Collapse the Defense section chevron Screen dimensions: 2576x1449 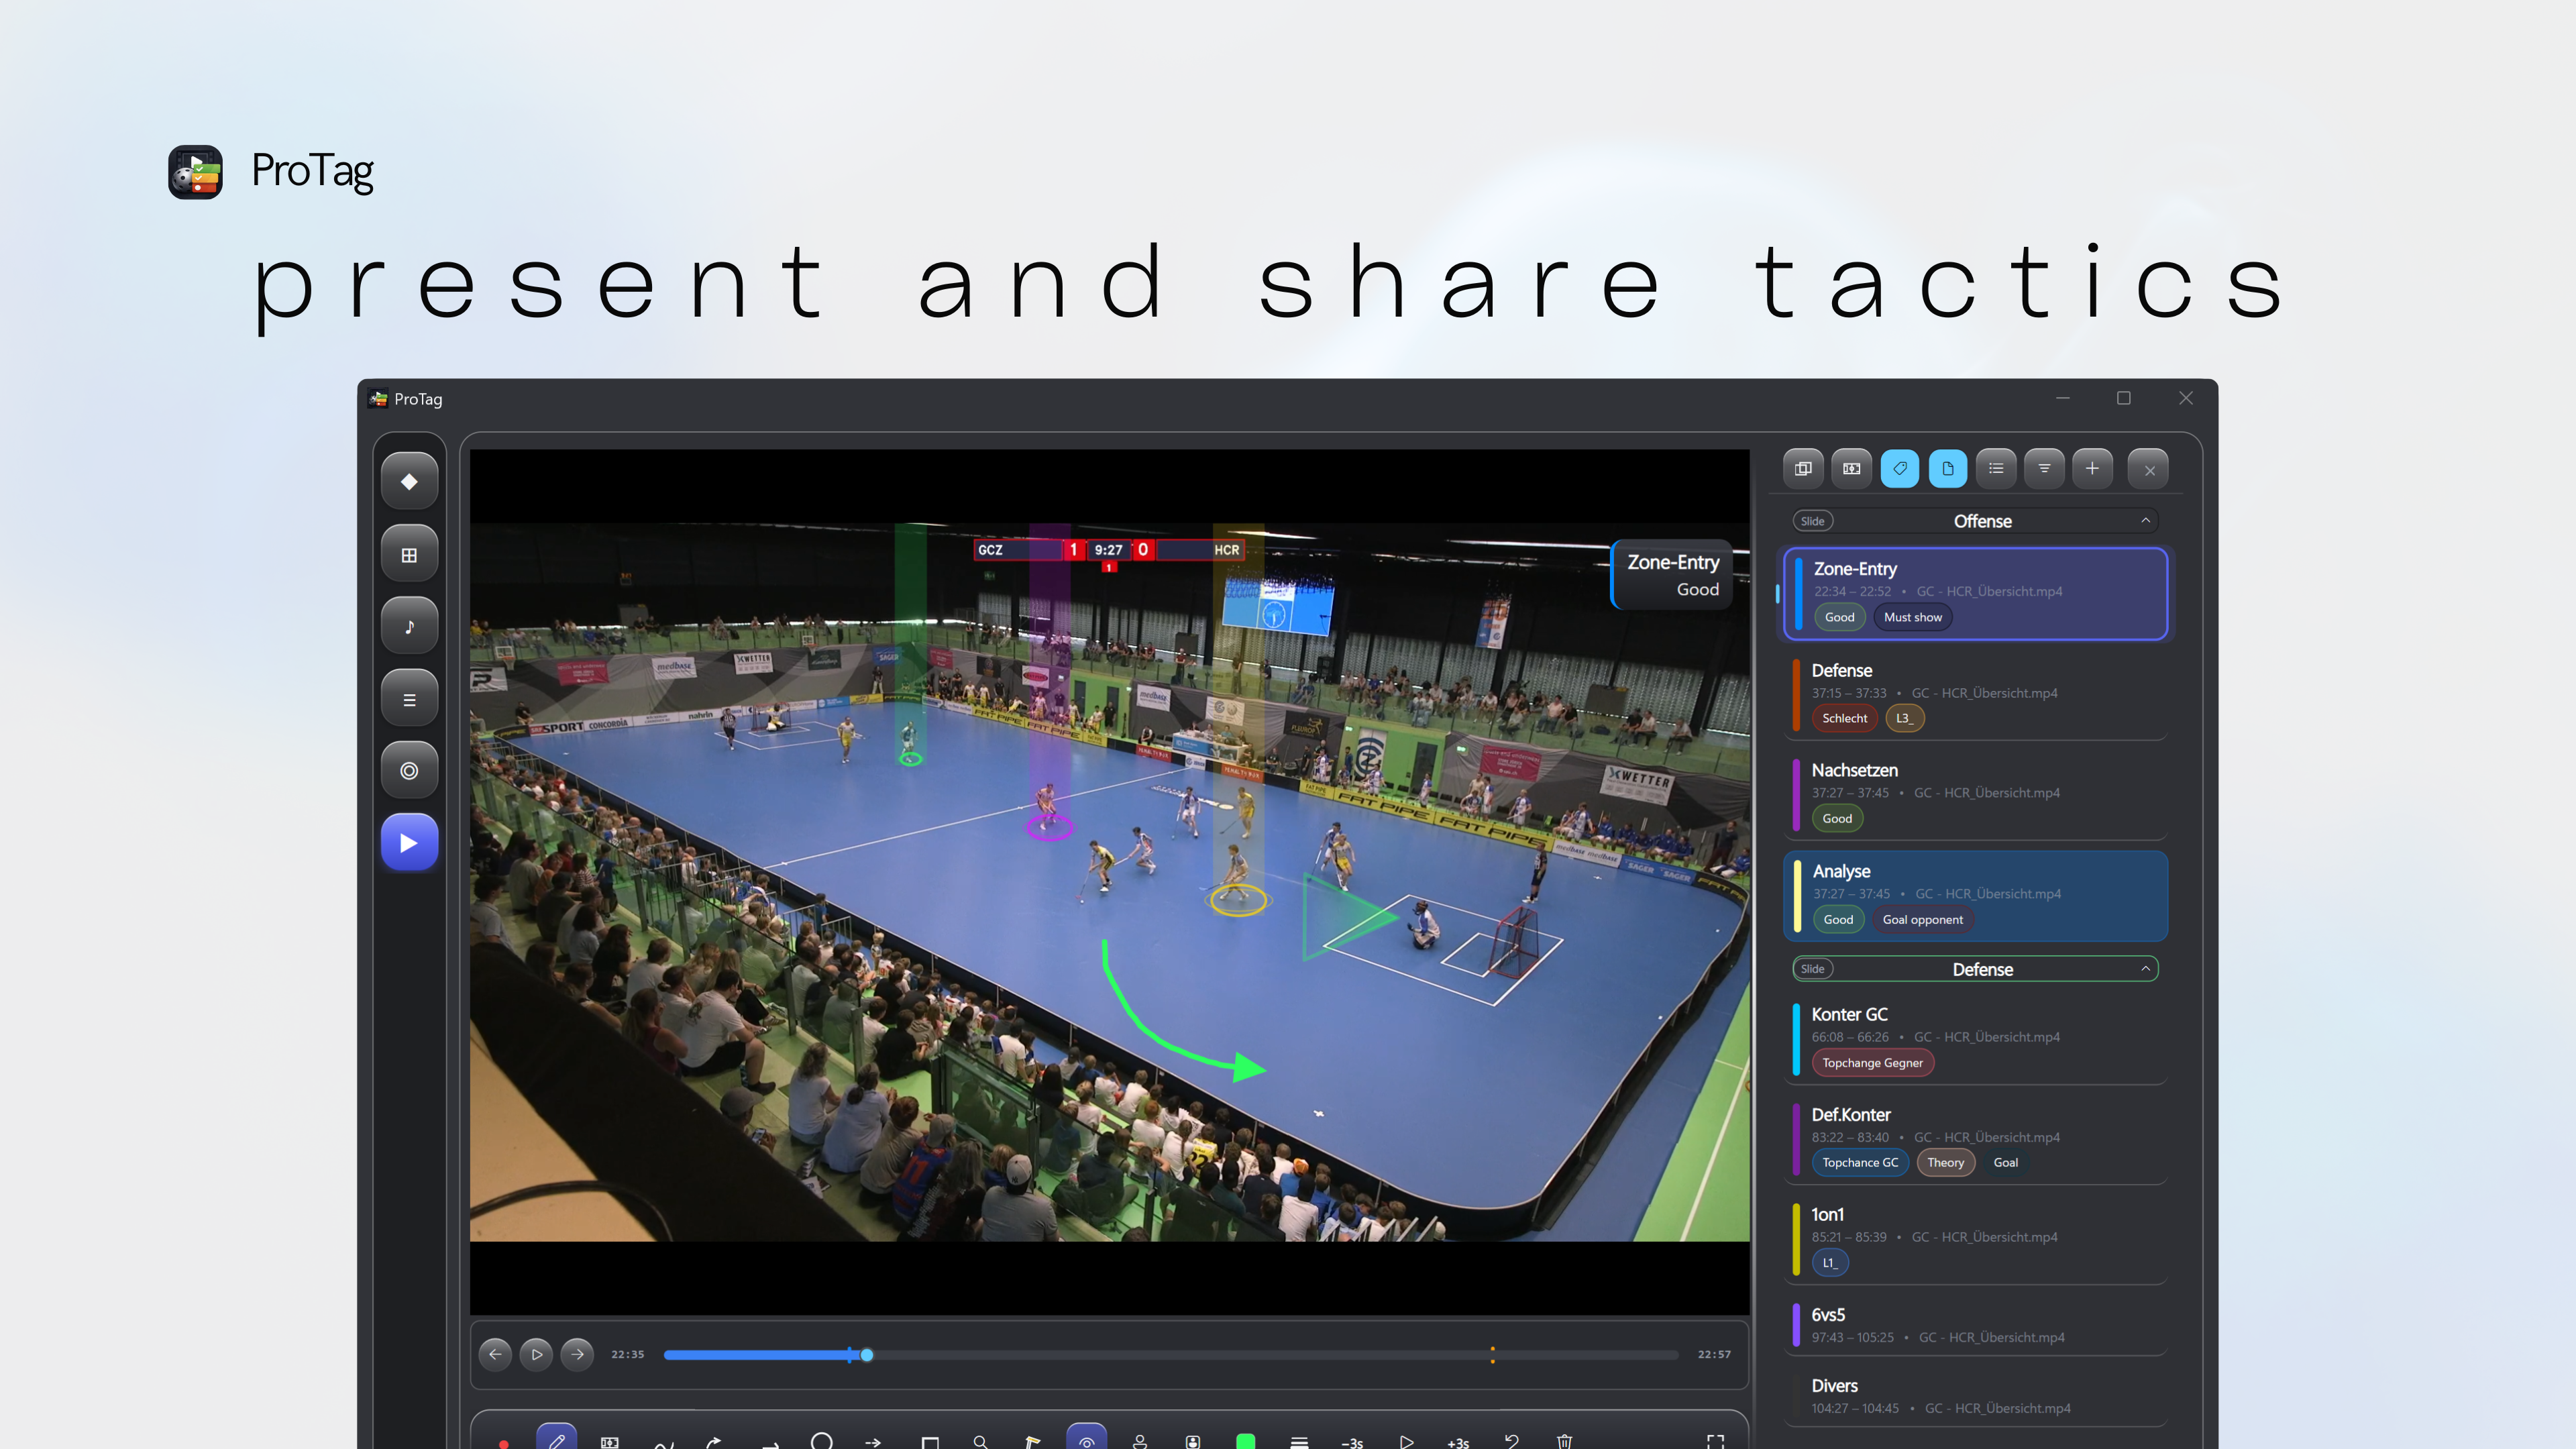click(2145, 969)
